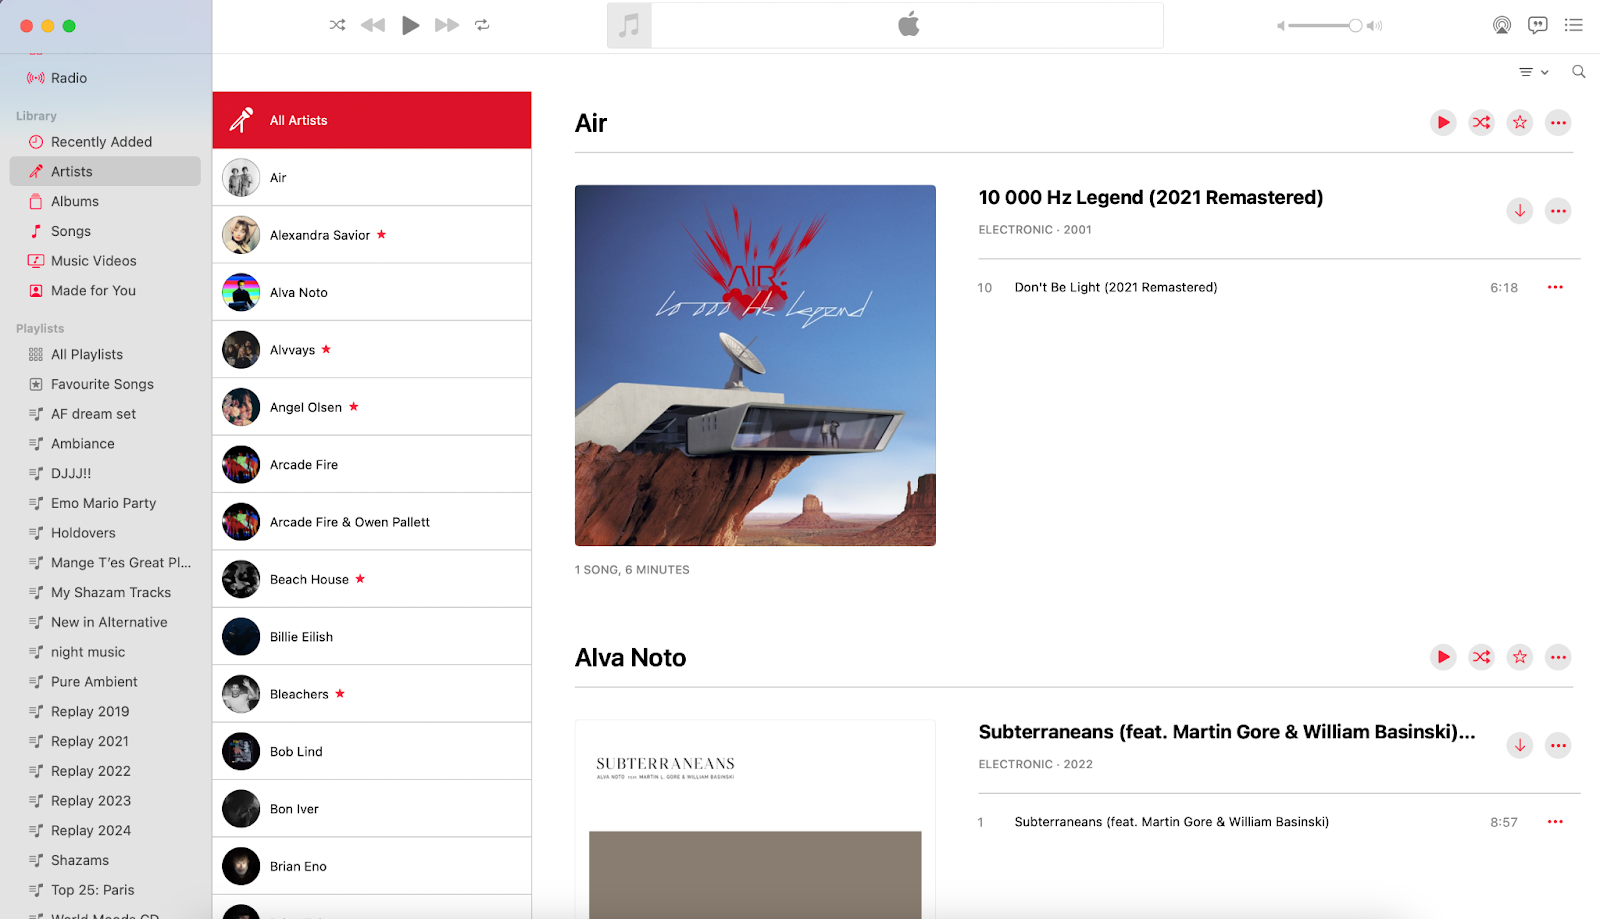Open more options for Don't Be Light track

(1554, 287)
